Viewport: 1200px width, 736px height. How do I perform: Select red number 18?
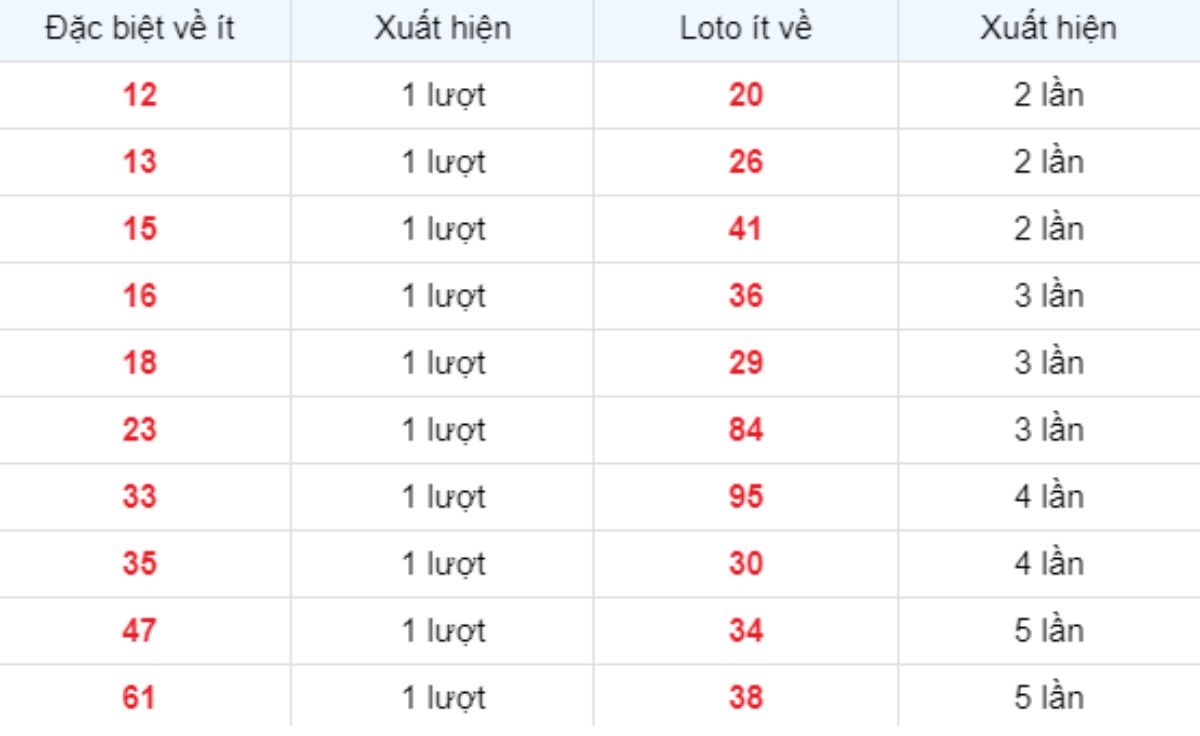tap(140, 363)
